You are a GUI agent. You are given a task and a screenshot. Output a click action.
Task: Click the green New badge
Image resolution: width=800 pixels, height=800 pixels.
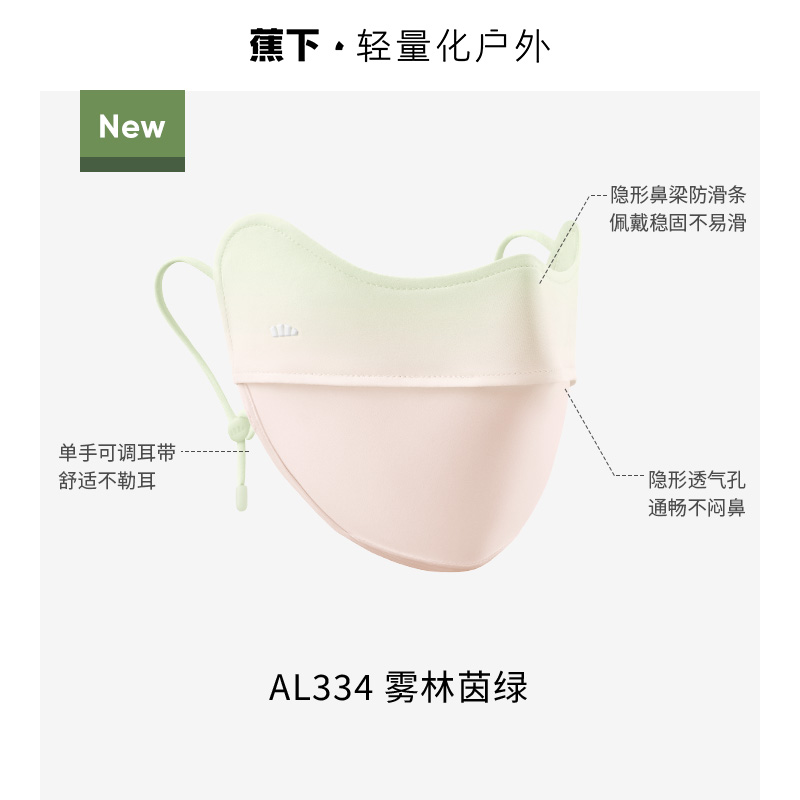[x=132, y=131]
